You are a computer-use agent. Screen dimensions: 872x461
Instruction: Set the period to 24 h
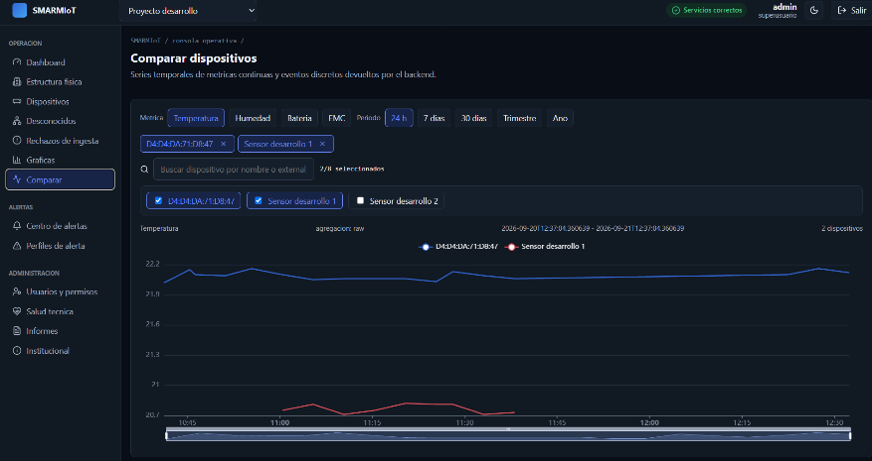[399, 118]
